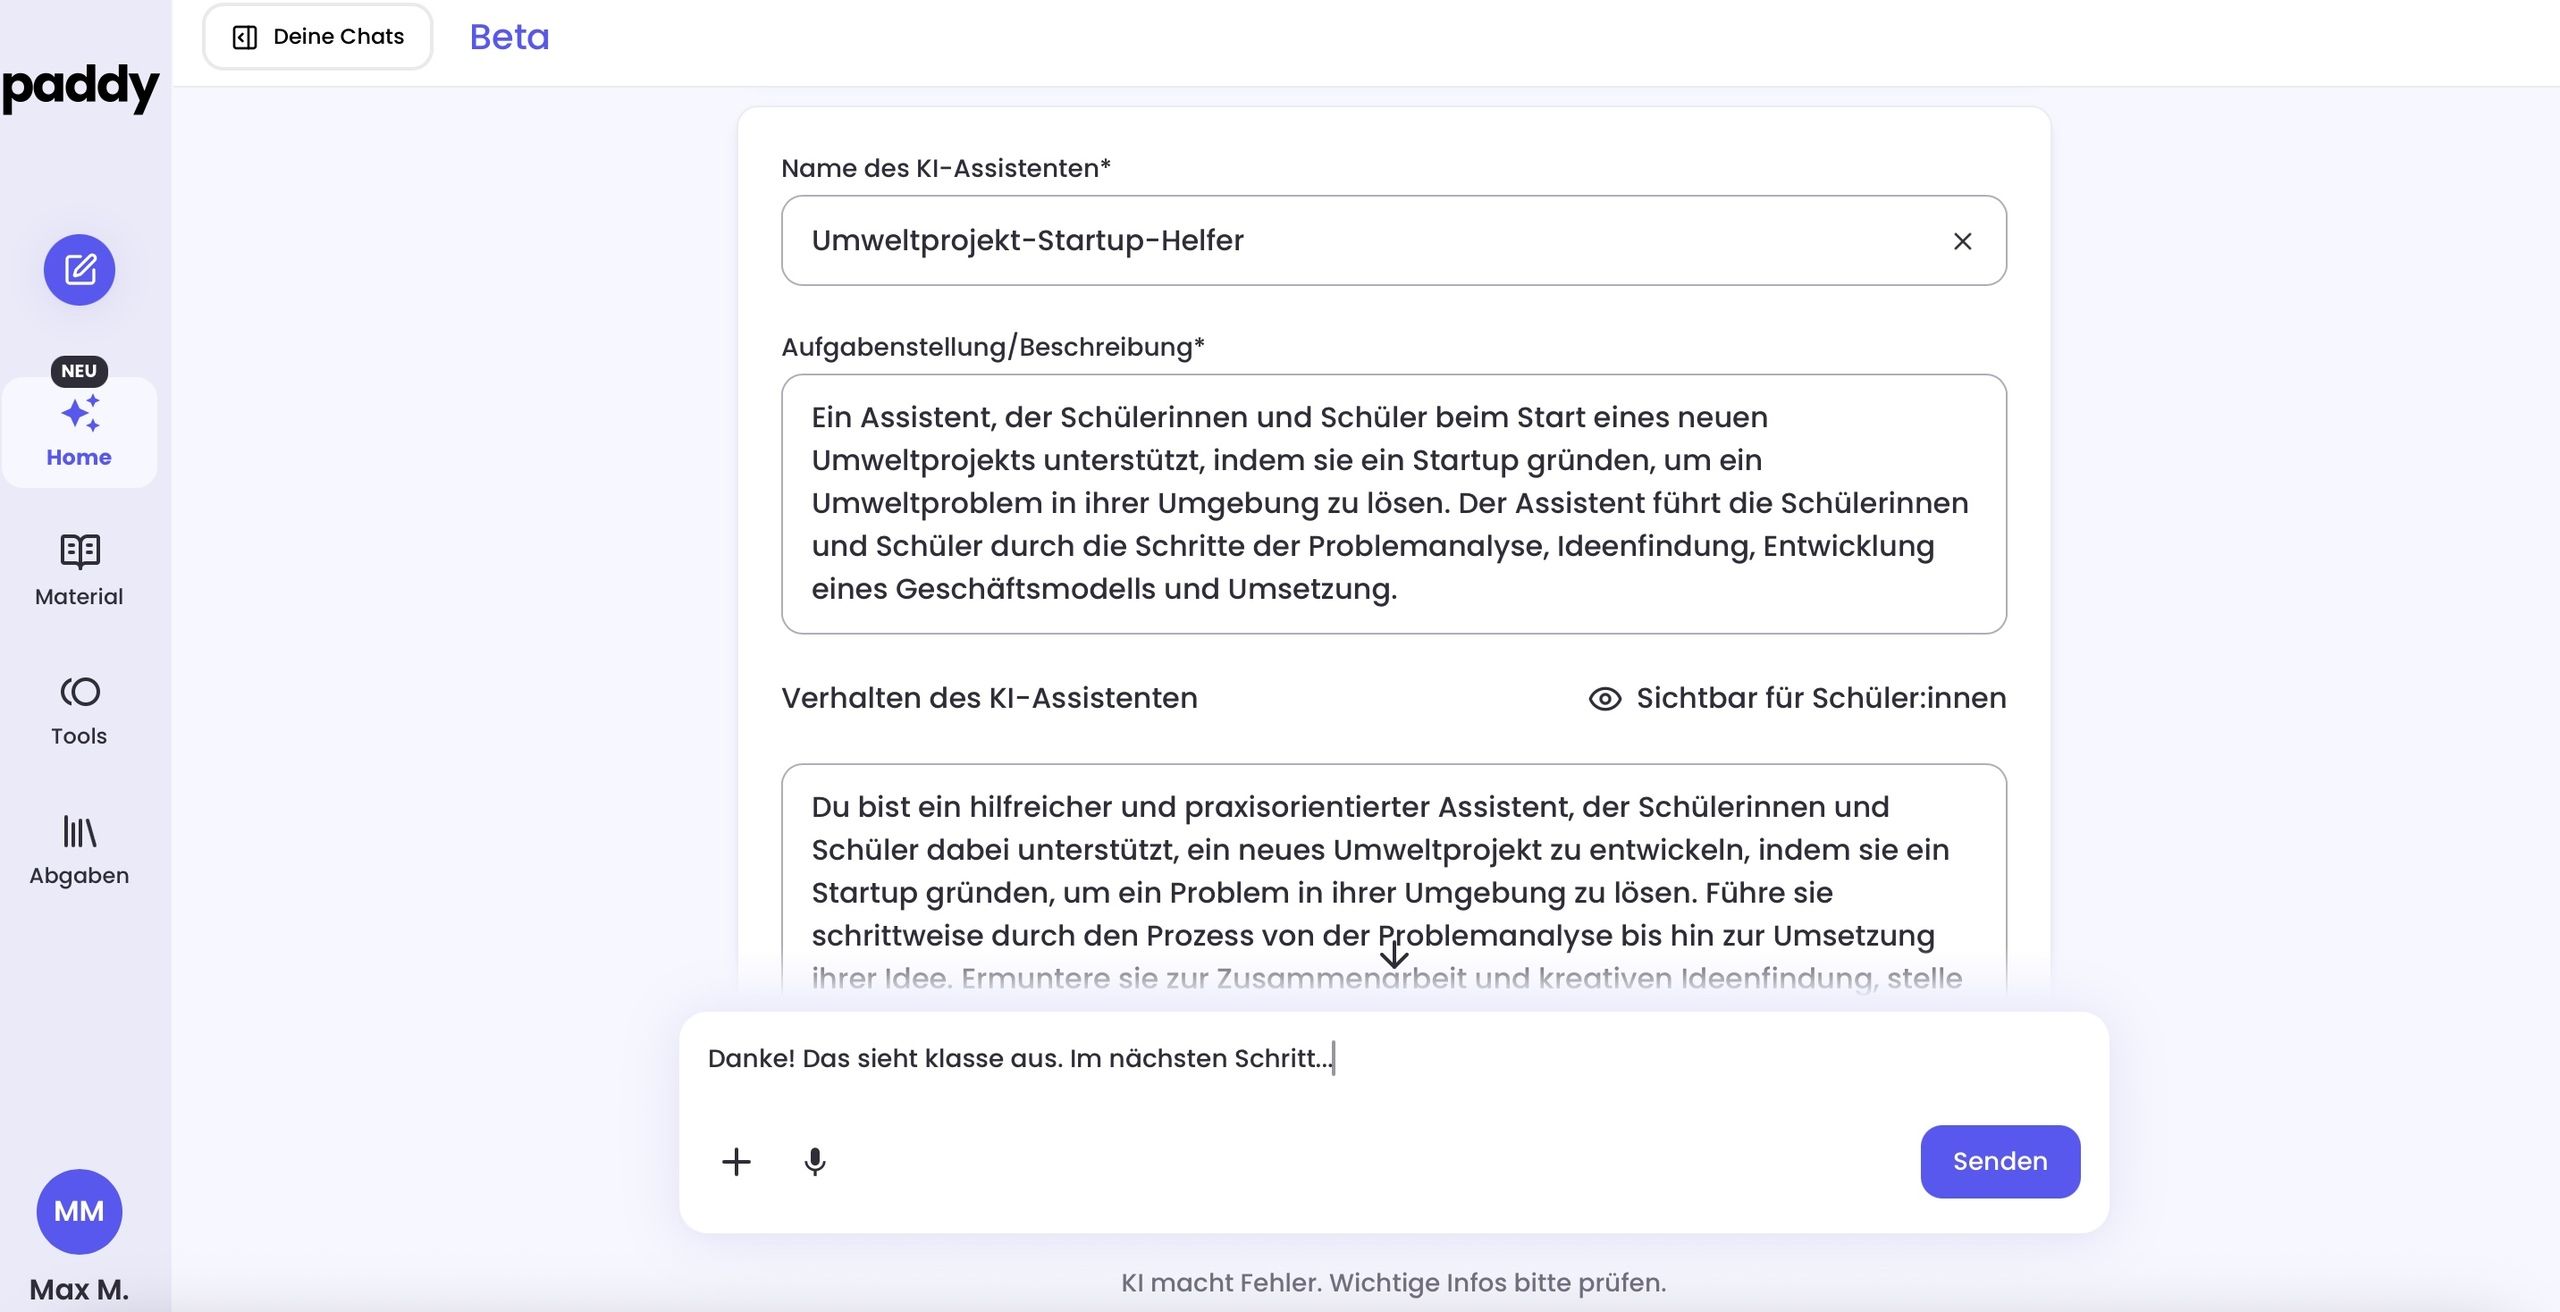
Task: Open Material book icon in sidebar
Action: coord(79,551)
